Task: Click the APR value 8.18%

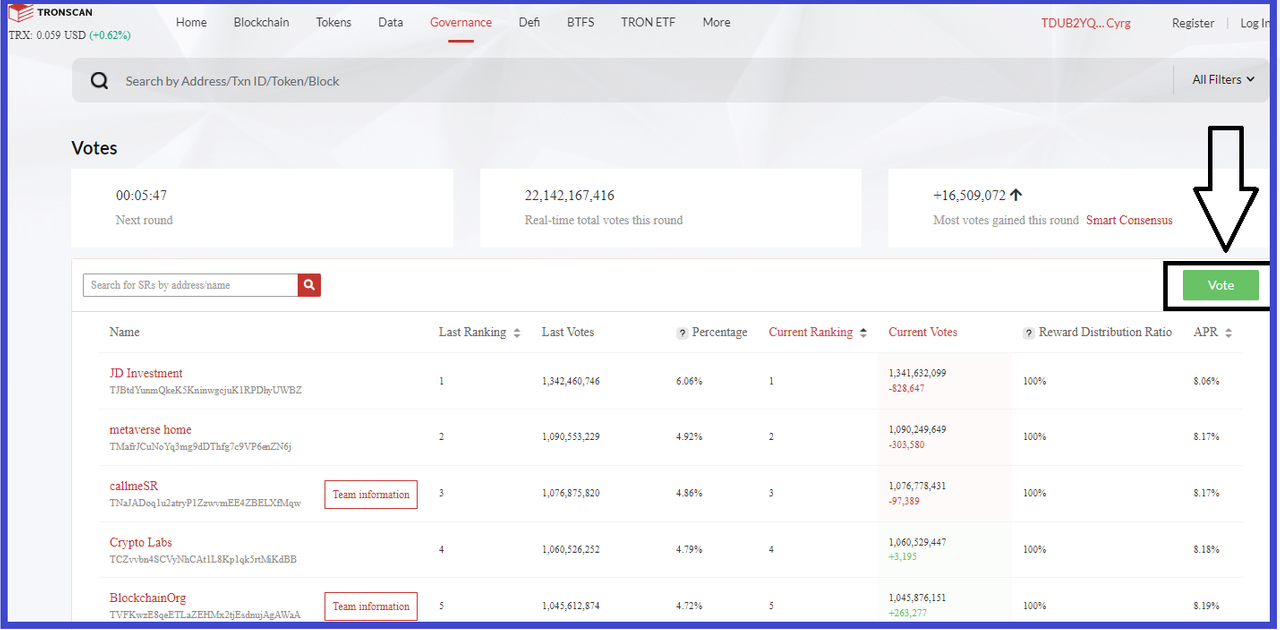Action: click(1207, 549)
